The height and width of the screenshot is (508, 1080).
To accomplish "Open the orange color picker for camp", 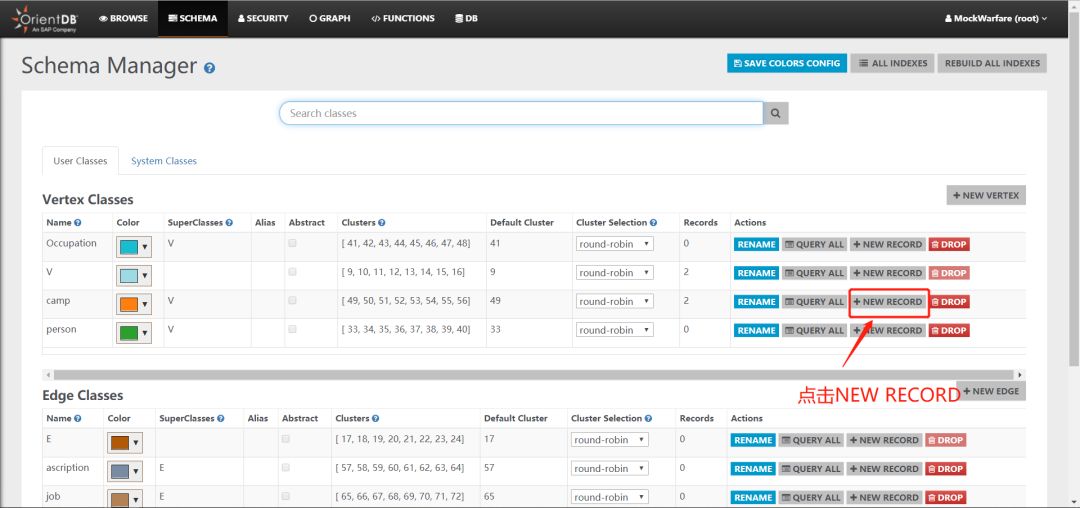I will [134, 305].
